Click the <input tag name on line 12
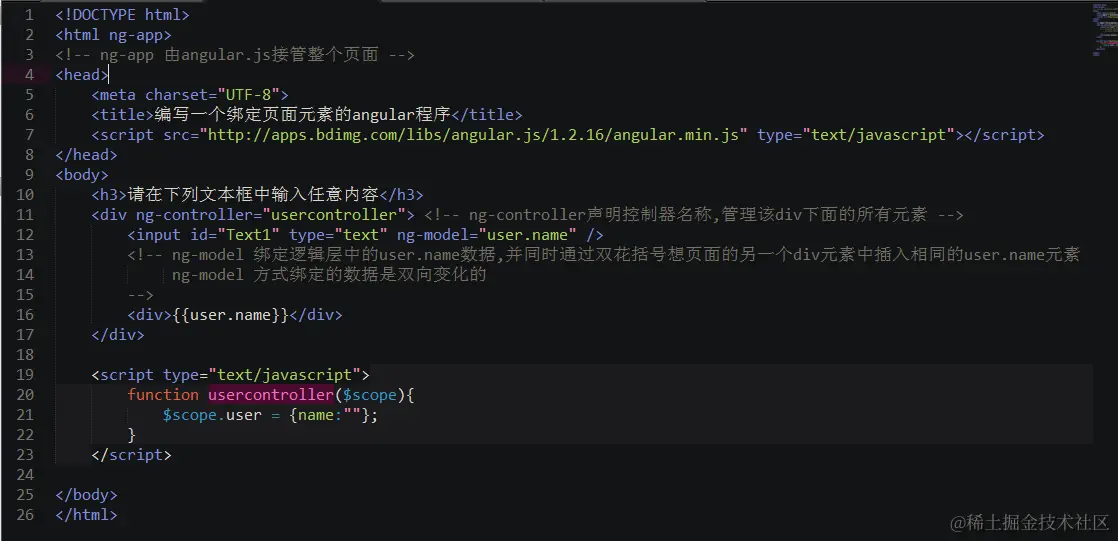The height and width of the screenshot is (541, 1118). (x=154, y=235)
